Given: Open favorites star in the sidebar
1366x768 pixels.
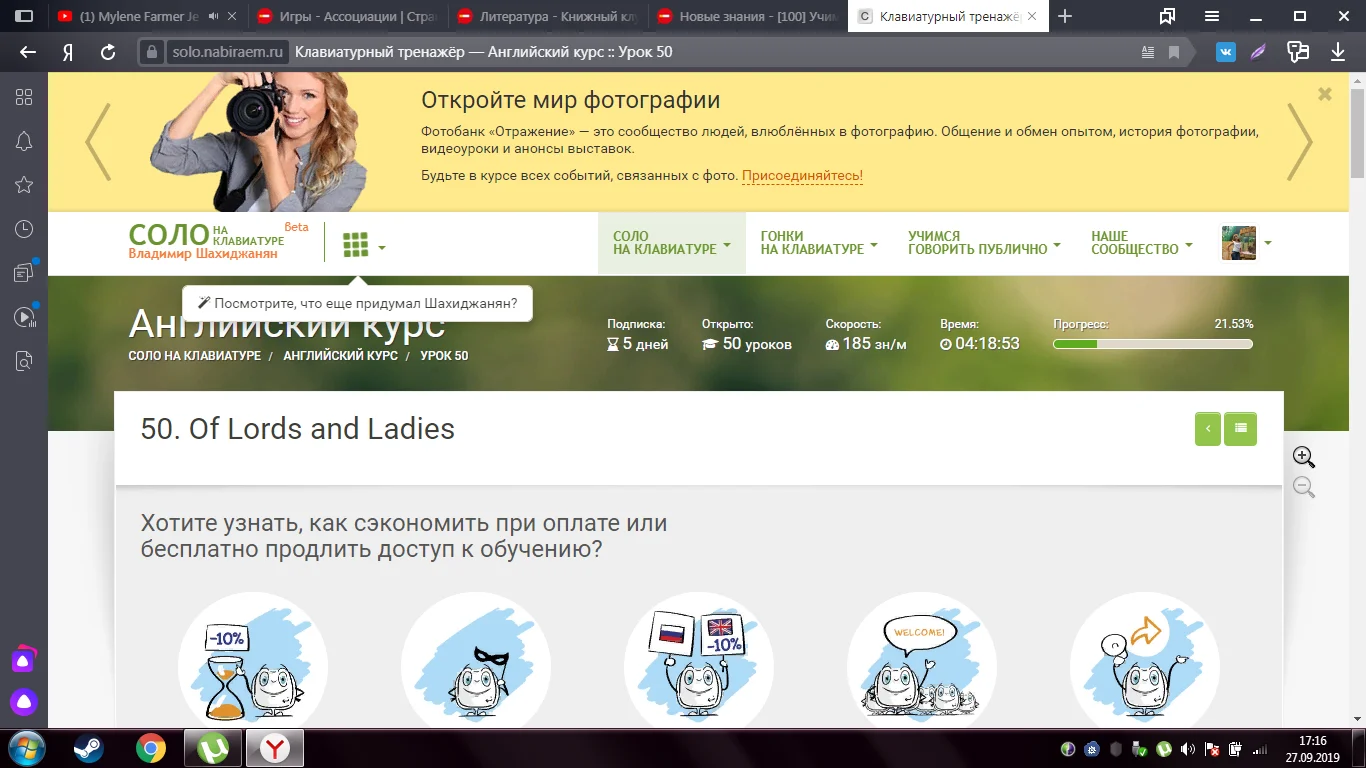Looking at the screenshot, I should point(24,185).
